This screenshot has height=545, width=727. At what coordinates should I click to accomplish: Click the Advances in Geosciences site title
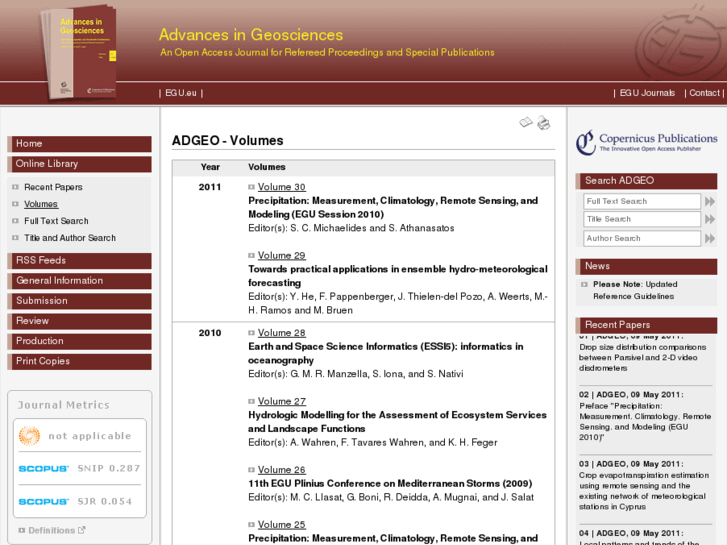[x=251, y=35]
